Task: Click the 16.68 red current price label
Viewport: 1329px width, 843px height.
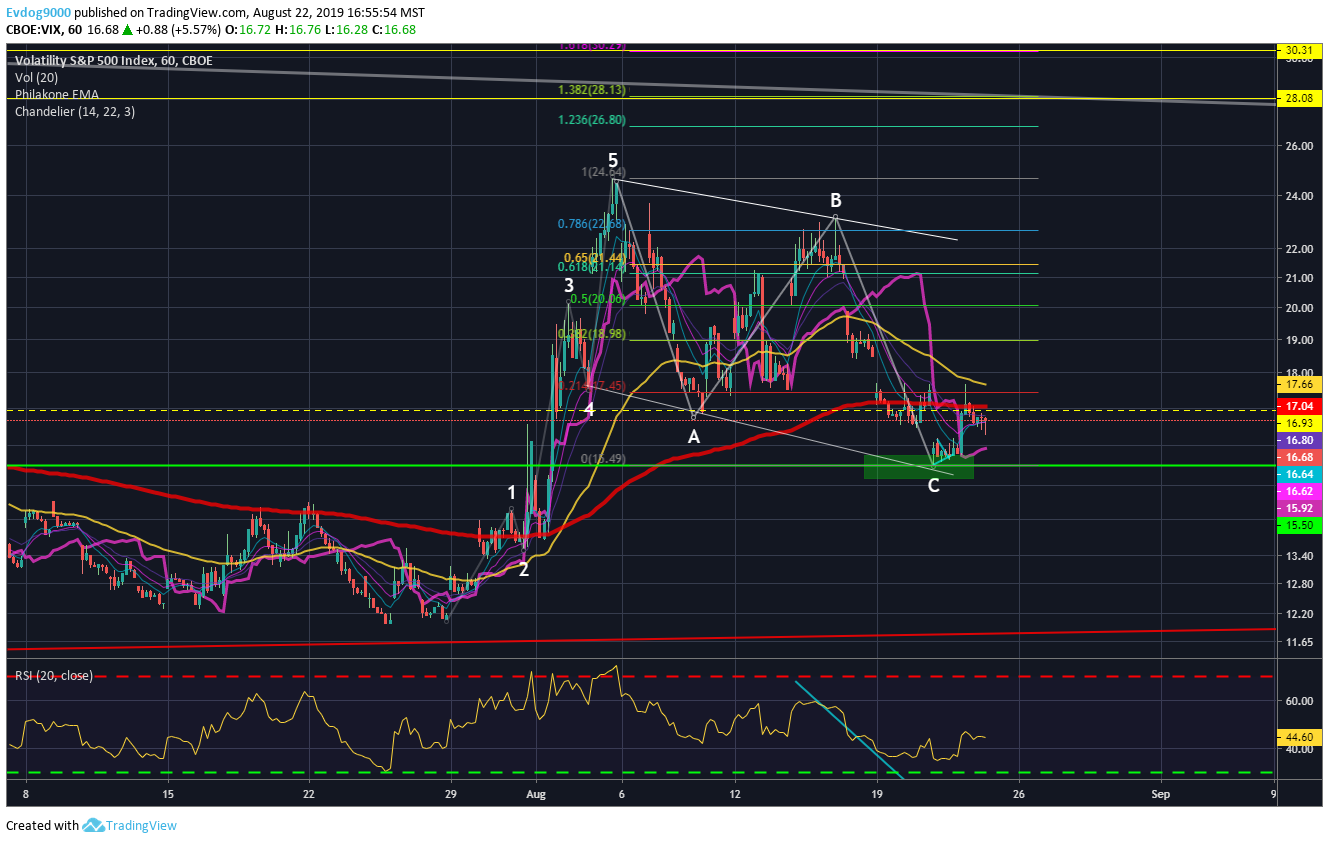Action: click(x=1299, y=457)
